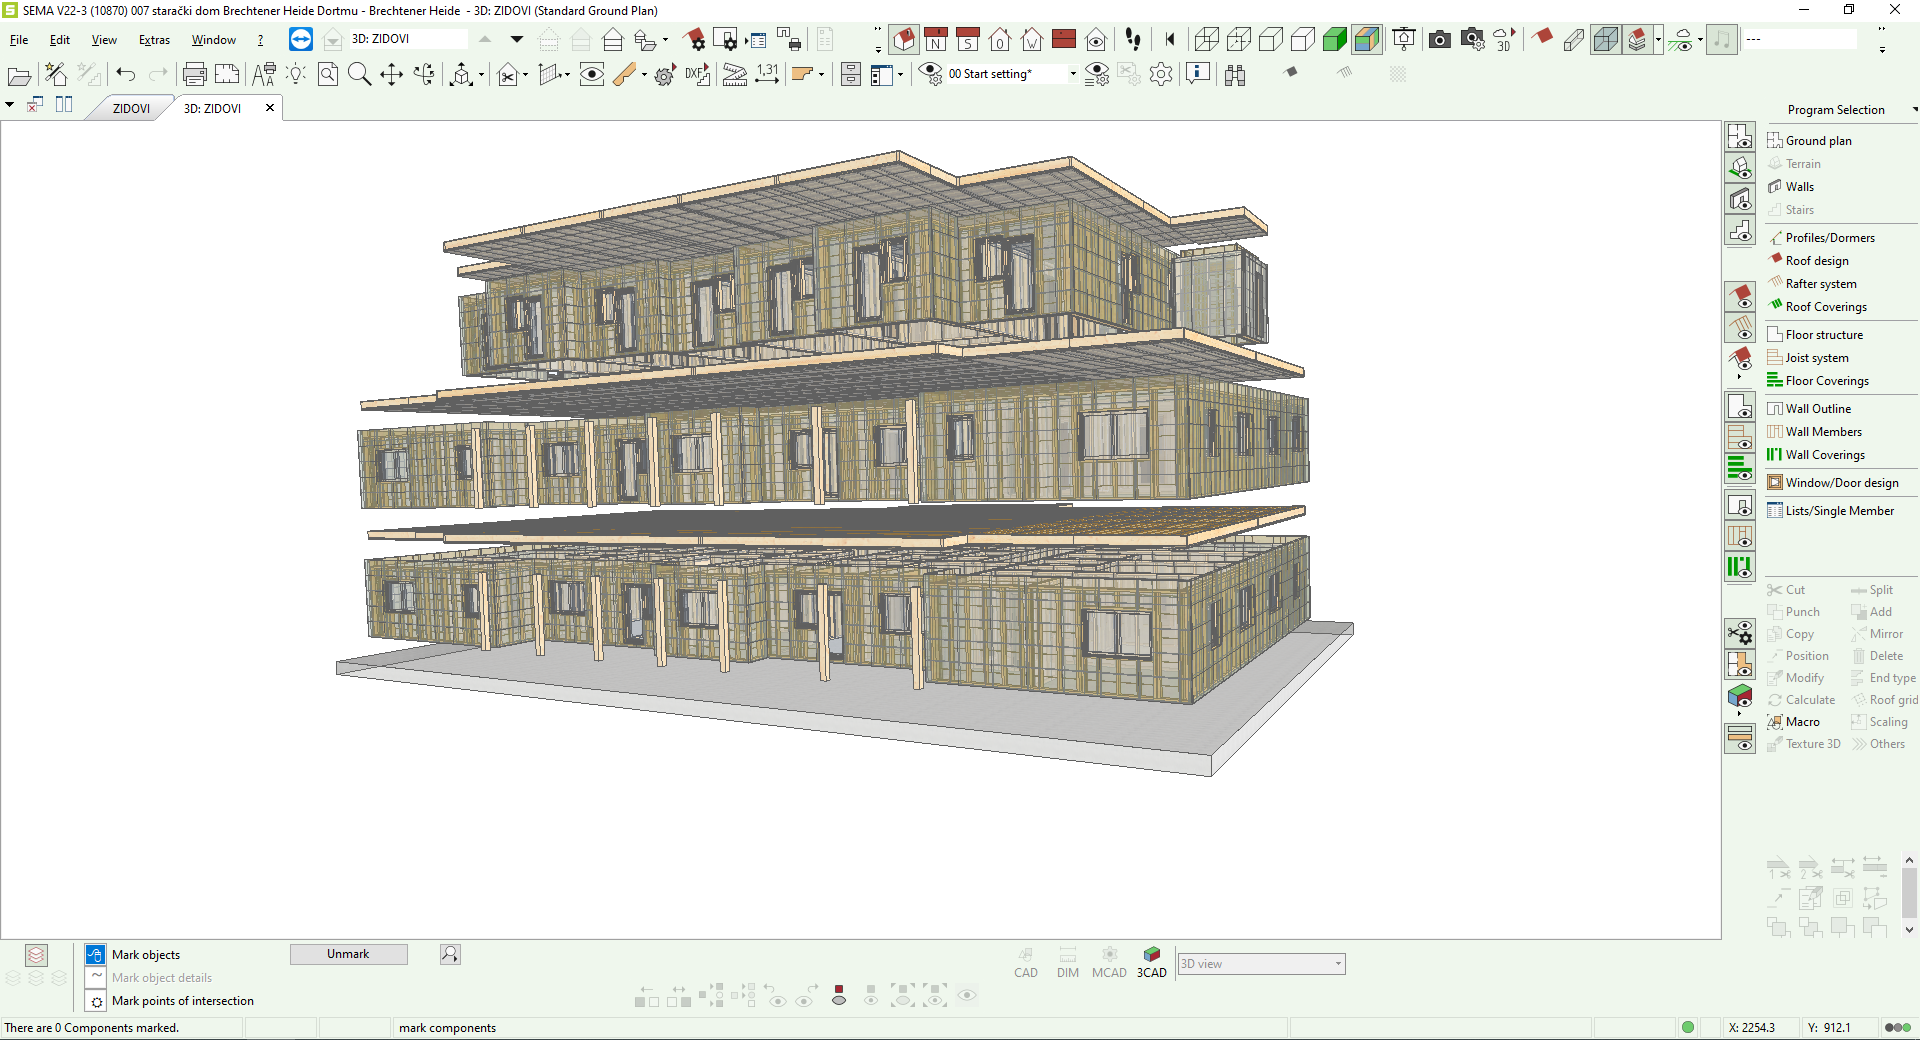
Task: Switch to the ZIDOVI tab
Action: coord(131,108)
